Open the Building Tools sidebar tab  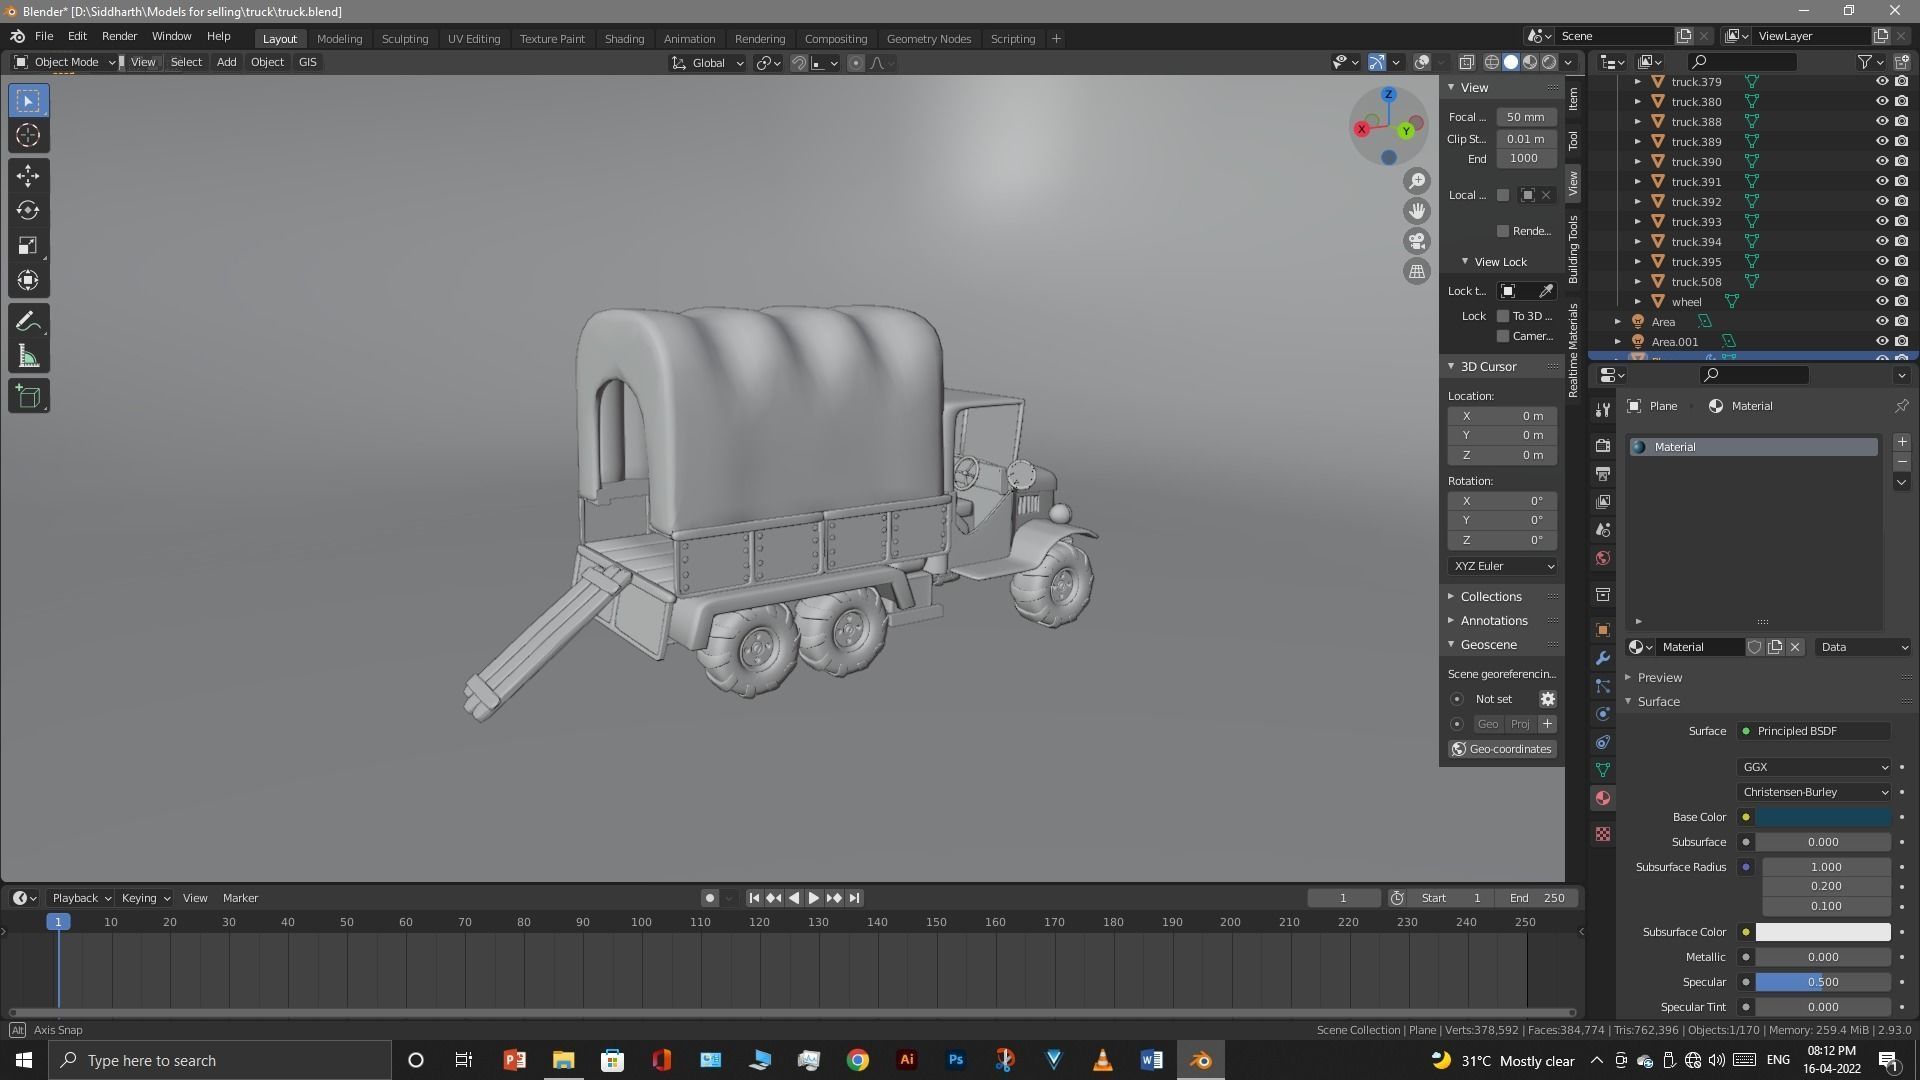1573,249
